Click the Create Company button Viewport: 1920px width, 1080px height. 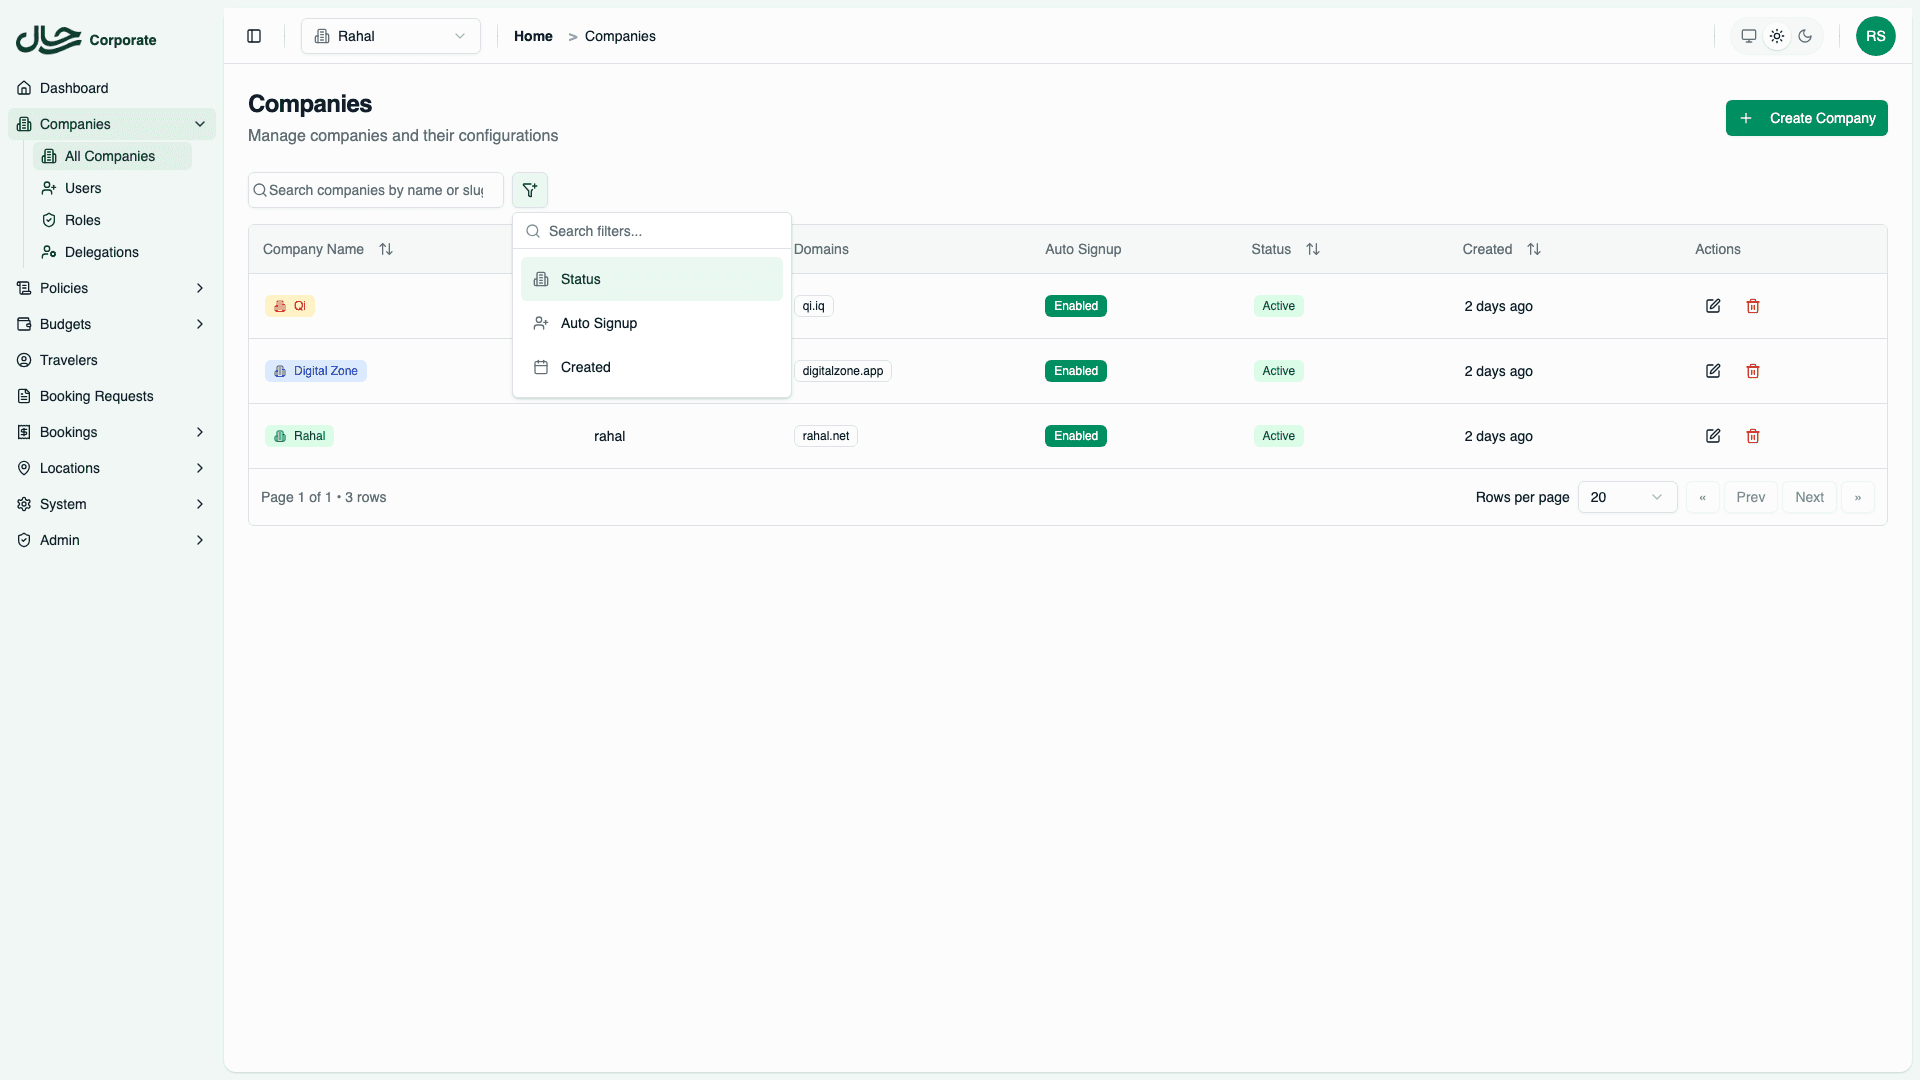[x=1806, y=118]
